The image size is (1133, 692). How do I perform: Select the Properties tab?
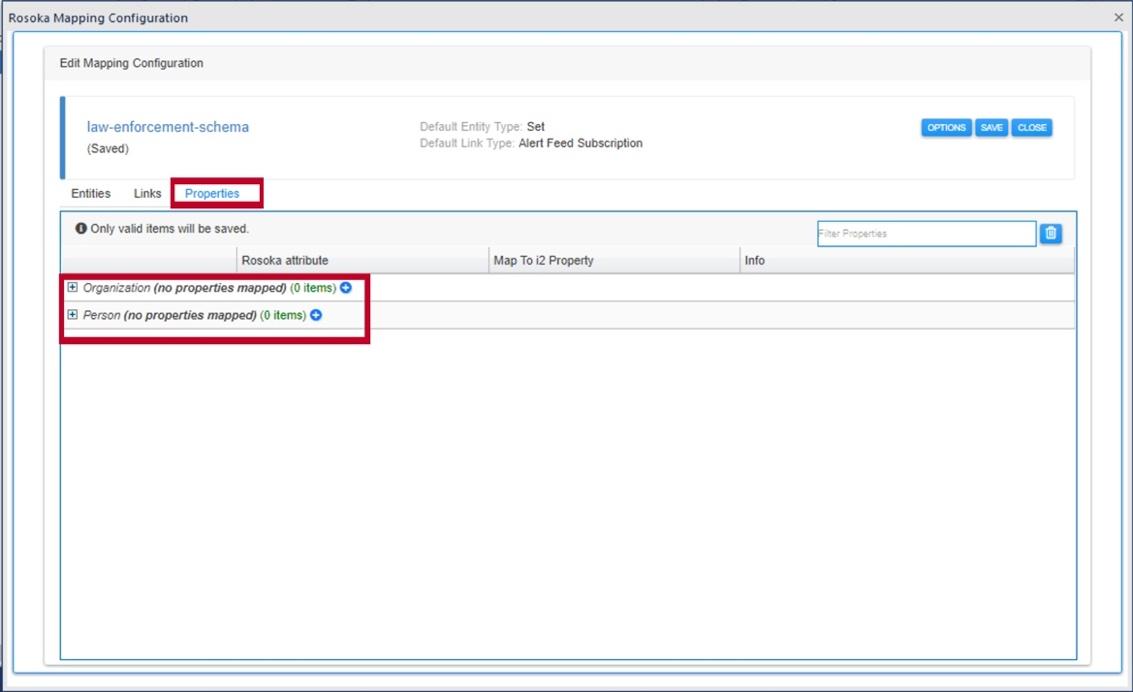pos(212,193)
